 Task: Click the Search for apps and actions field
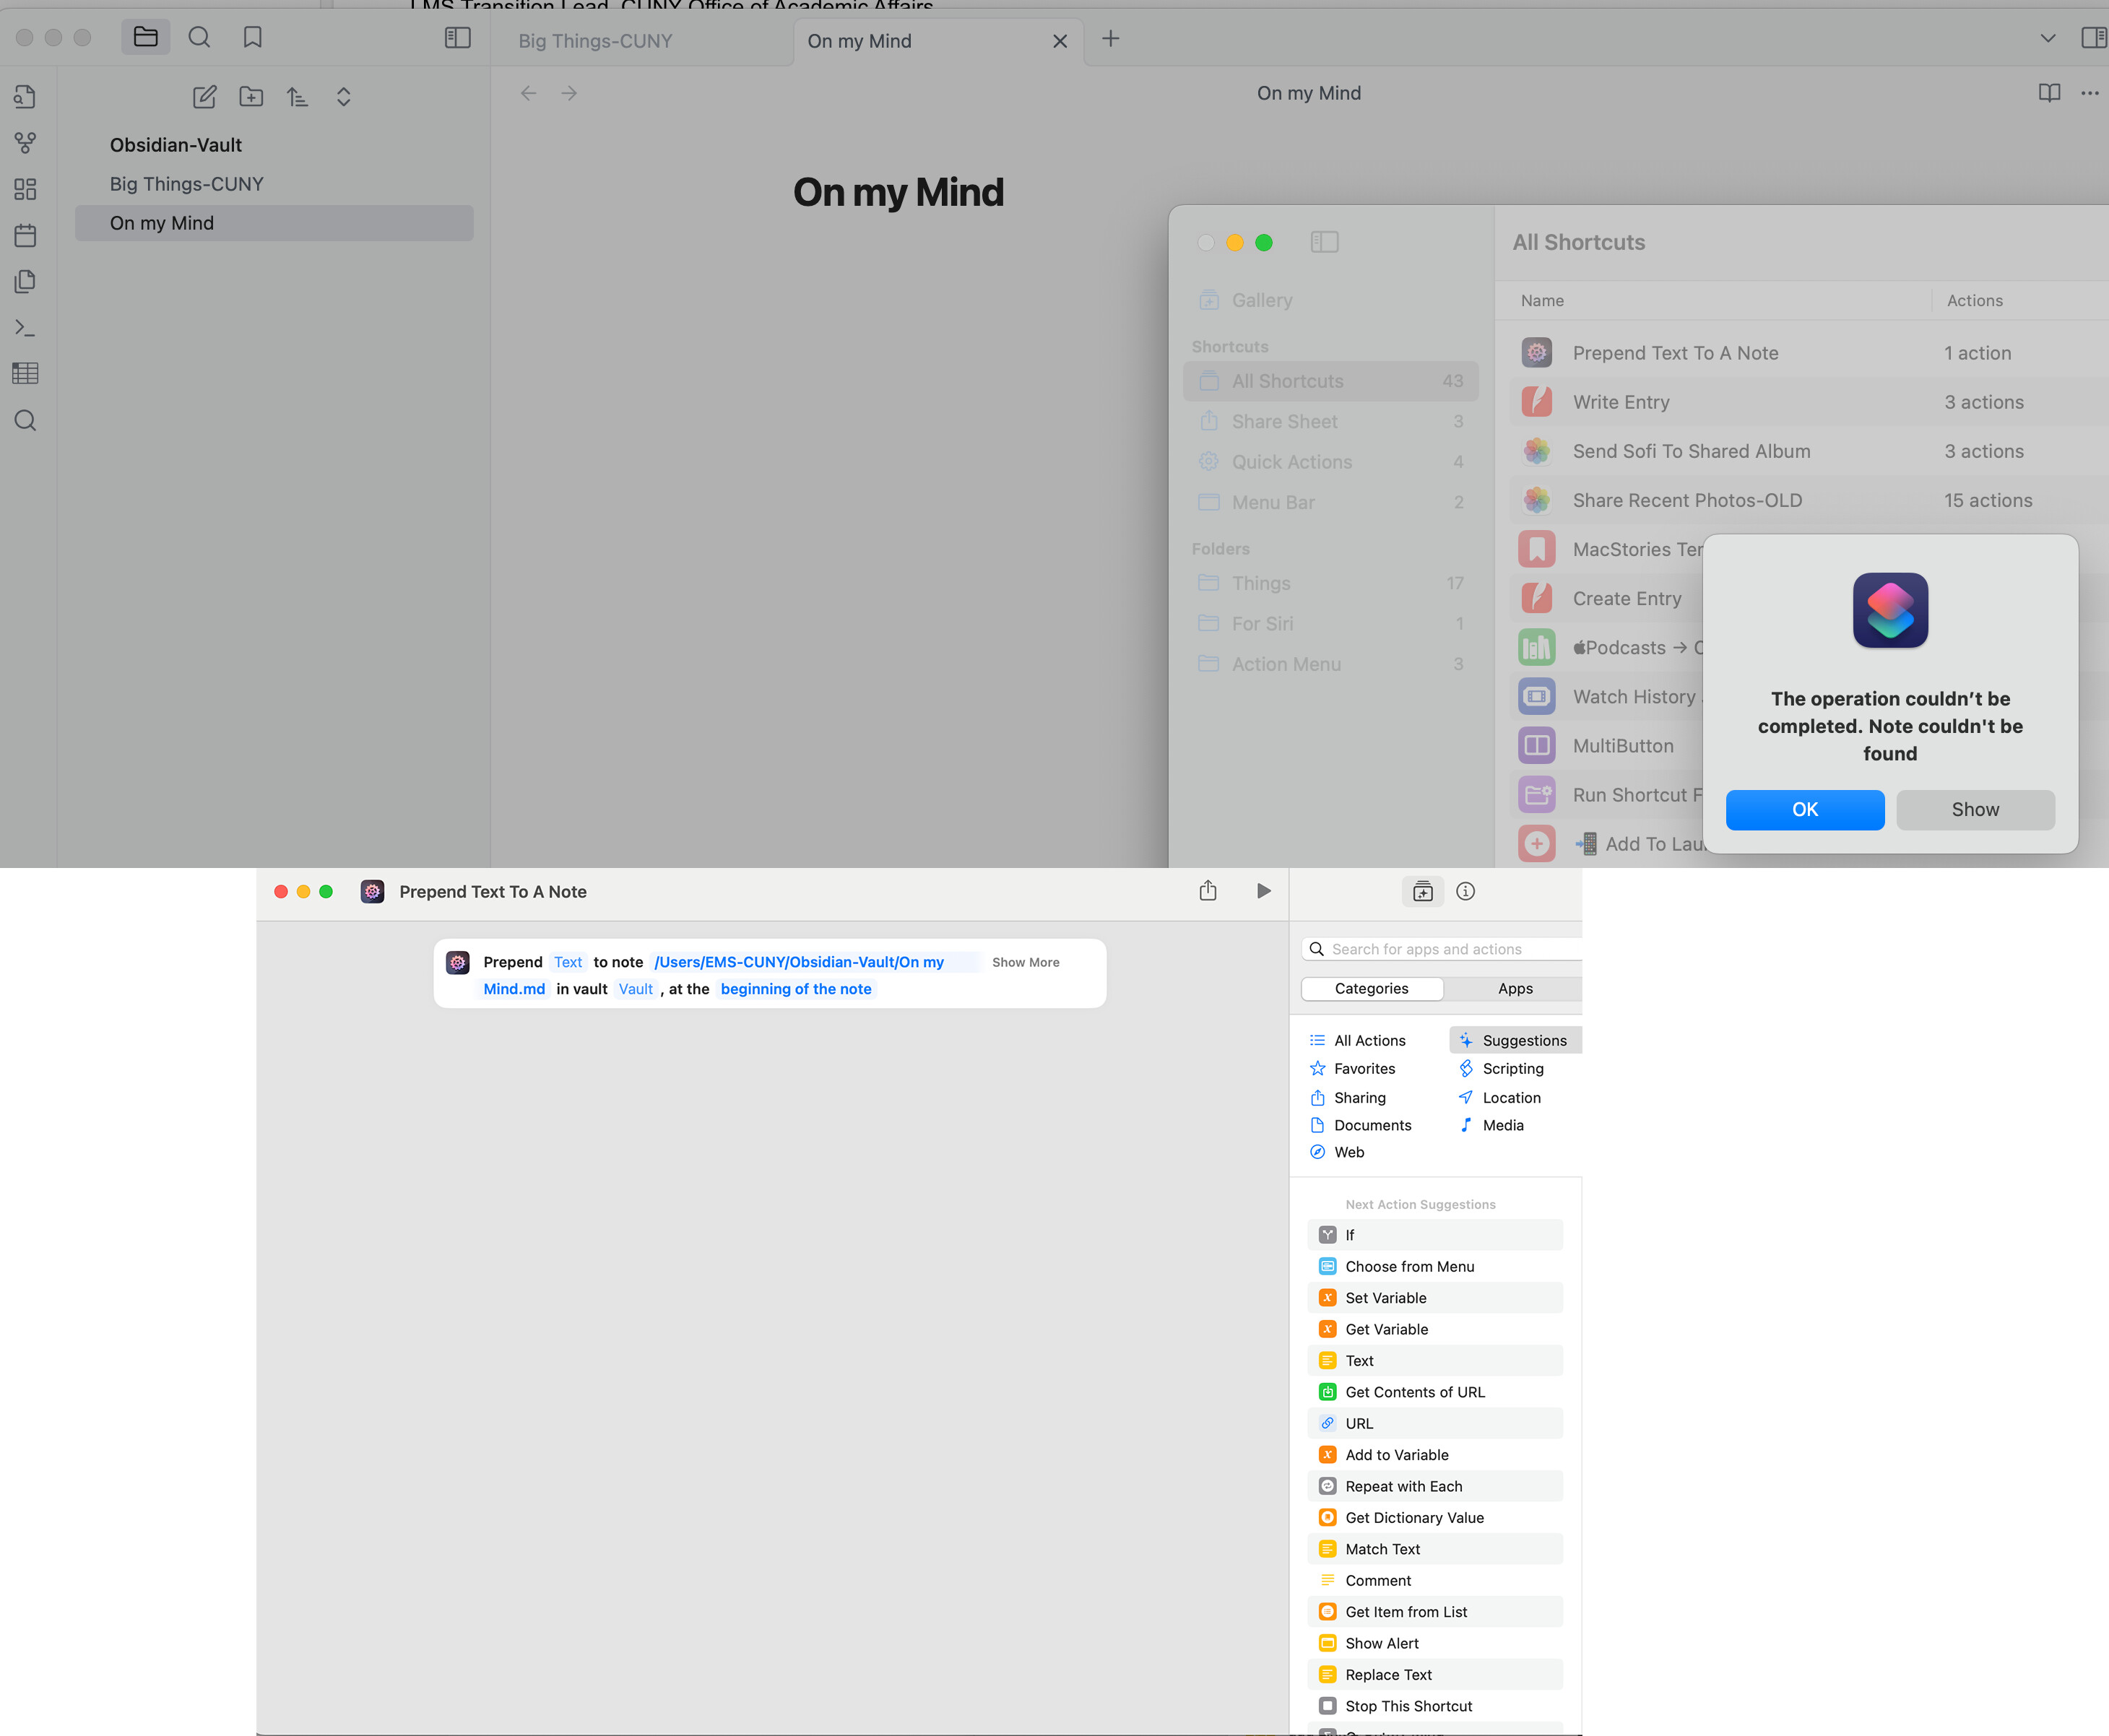[1445, 949]
